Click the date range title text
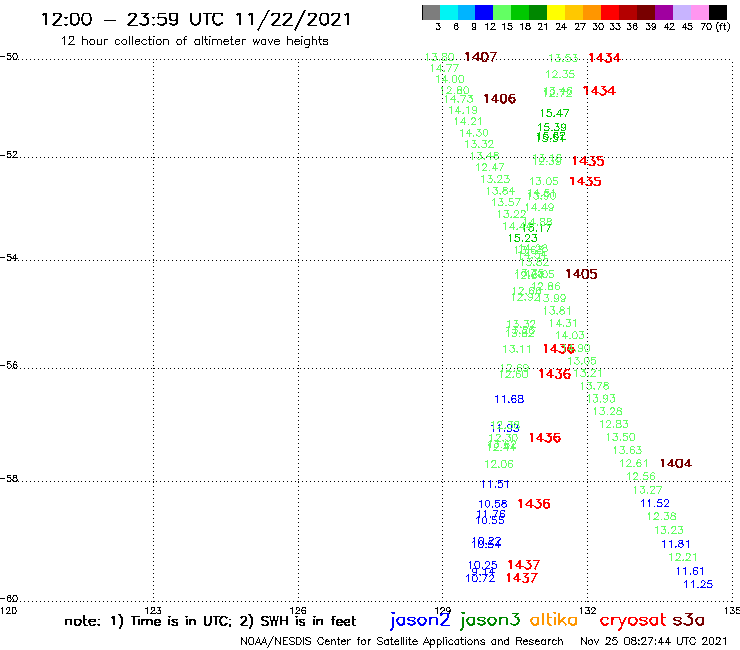Image resolution: width=740 pixels, height=650 pixels. coord(196,19)
